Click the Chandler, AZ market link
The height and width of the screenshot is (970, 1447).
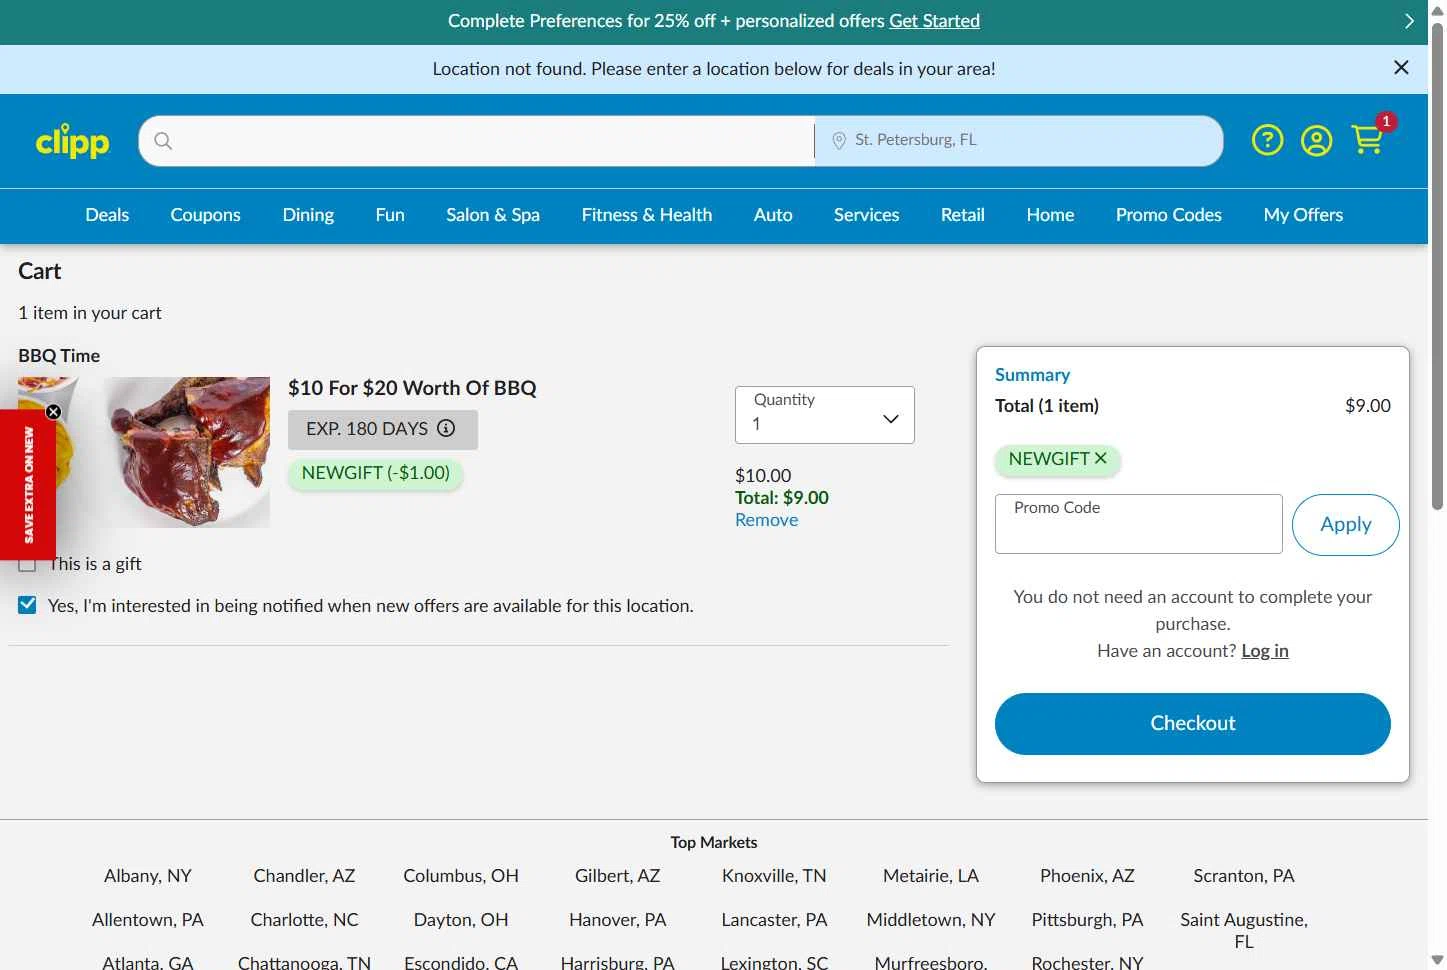[305, 876]
